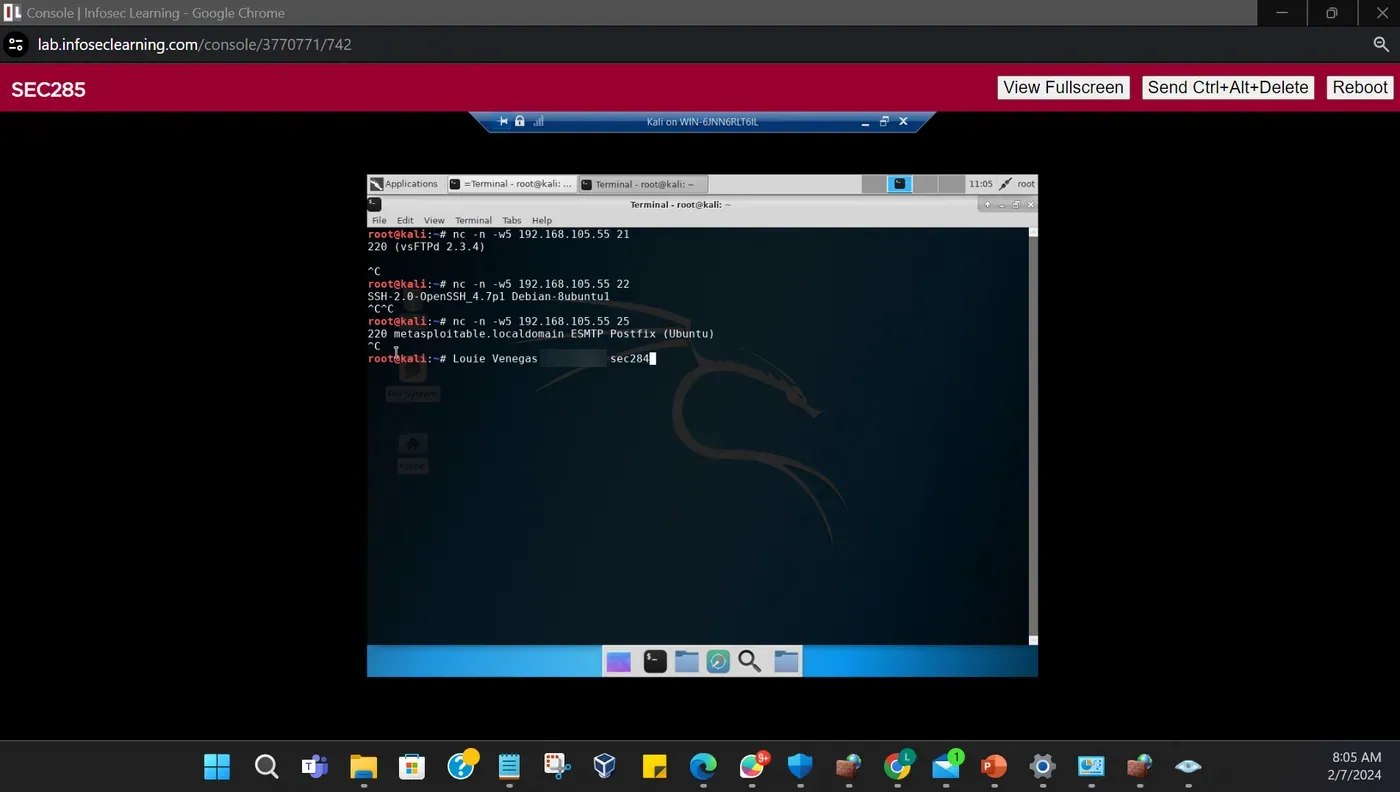Click the lock icon on Kali connection bar

[x=520, y=122]
